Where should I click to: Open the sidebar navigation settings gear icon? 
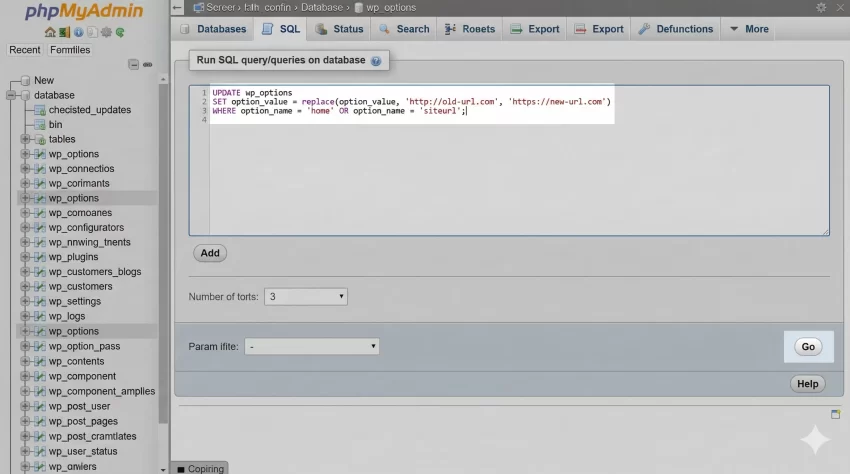pos(106,32)
